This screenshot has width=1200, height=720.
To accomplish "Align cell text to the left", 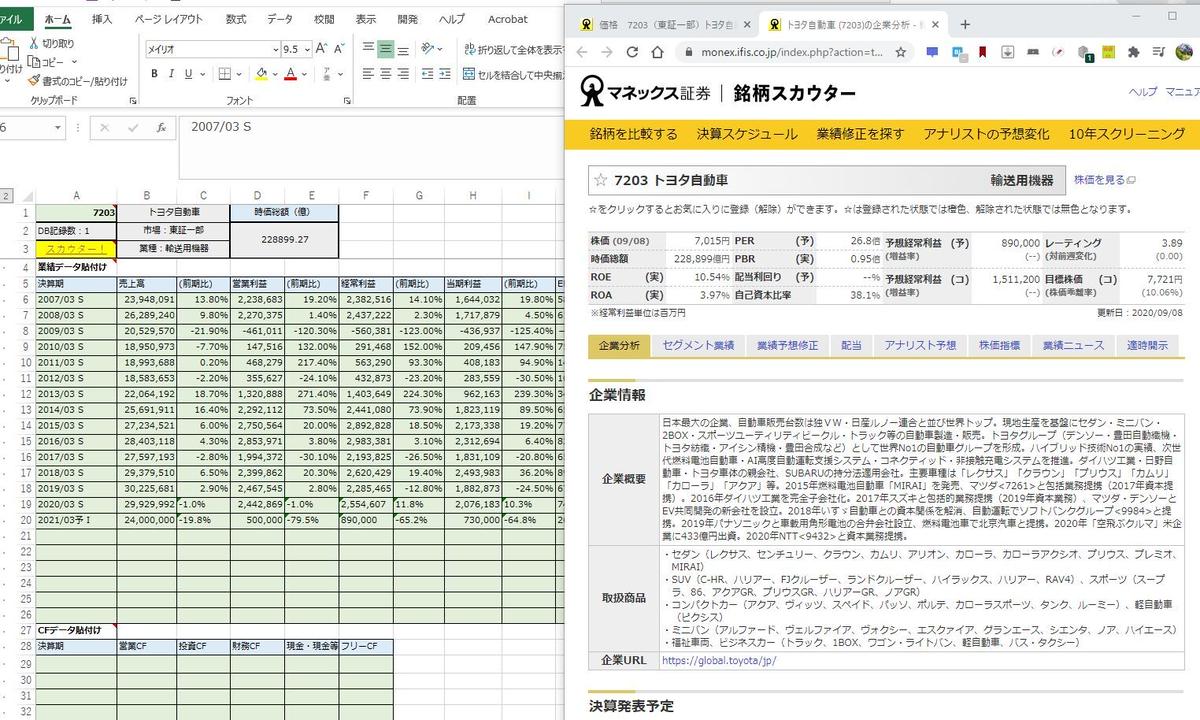I will point(368,74).
